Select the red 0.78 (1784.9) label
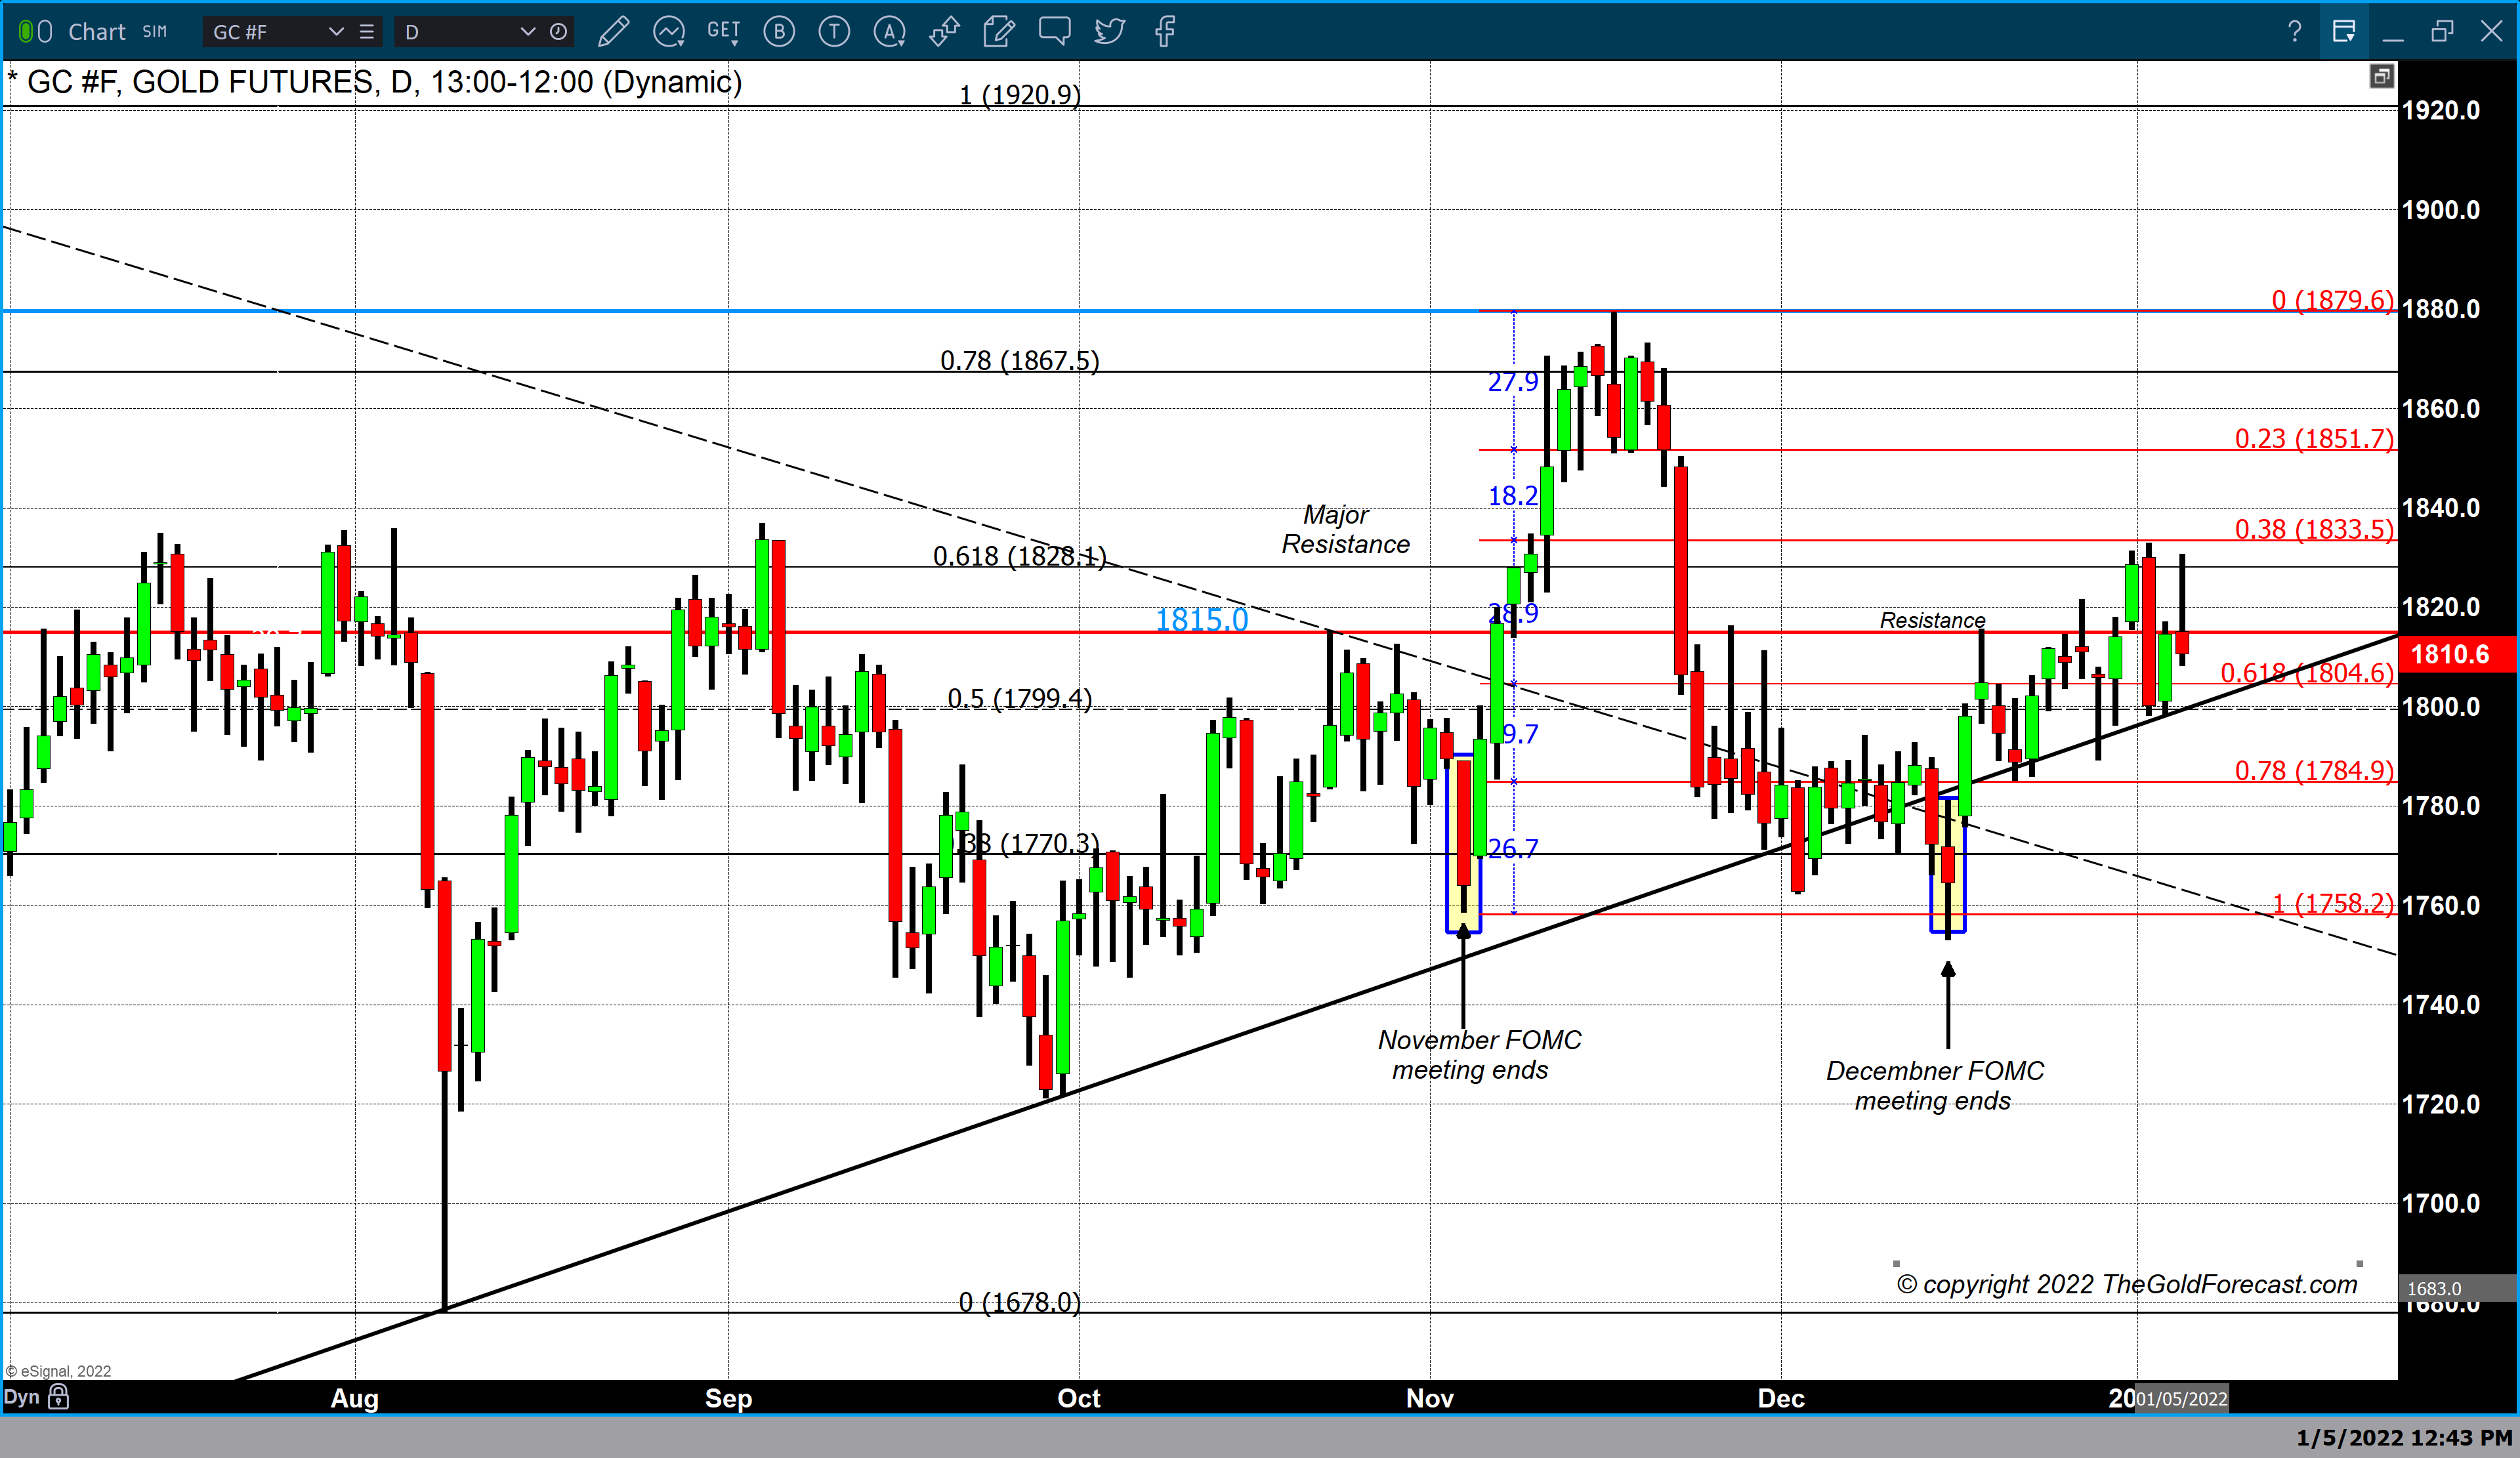The width and height of the screenshot is (2520, 1458). click(x=2314, y=771)
